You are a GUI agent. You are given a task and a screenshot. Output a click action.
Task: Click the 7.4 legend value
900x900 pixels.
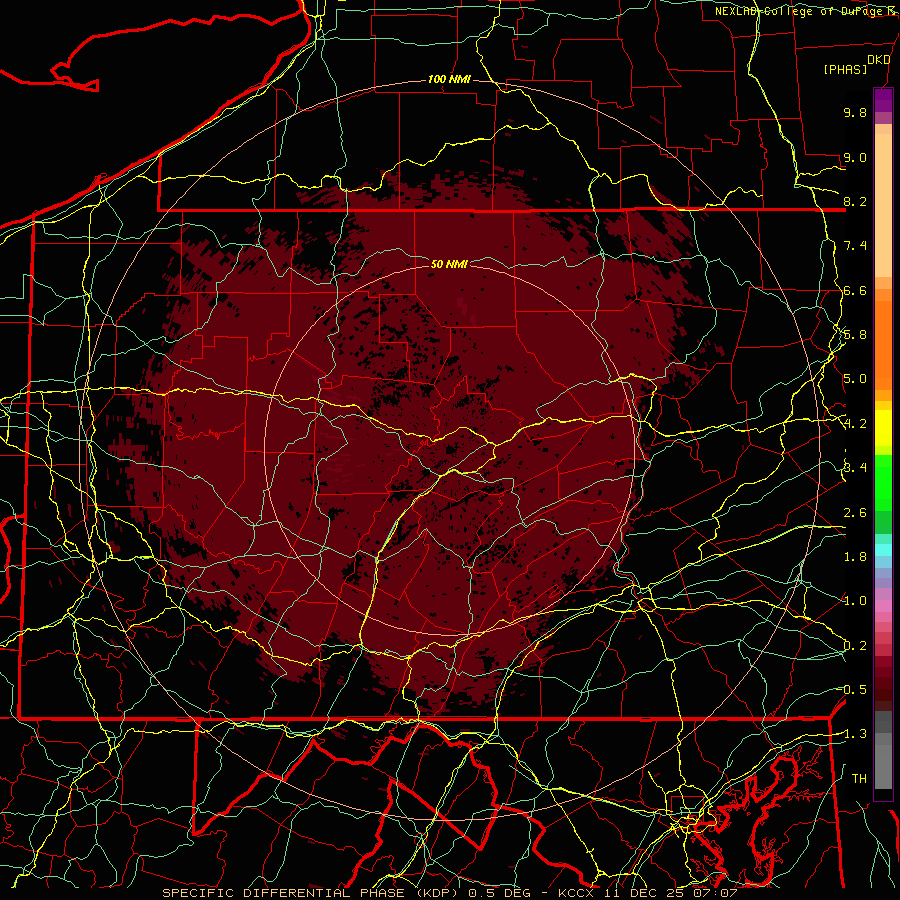[855, 246]
